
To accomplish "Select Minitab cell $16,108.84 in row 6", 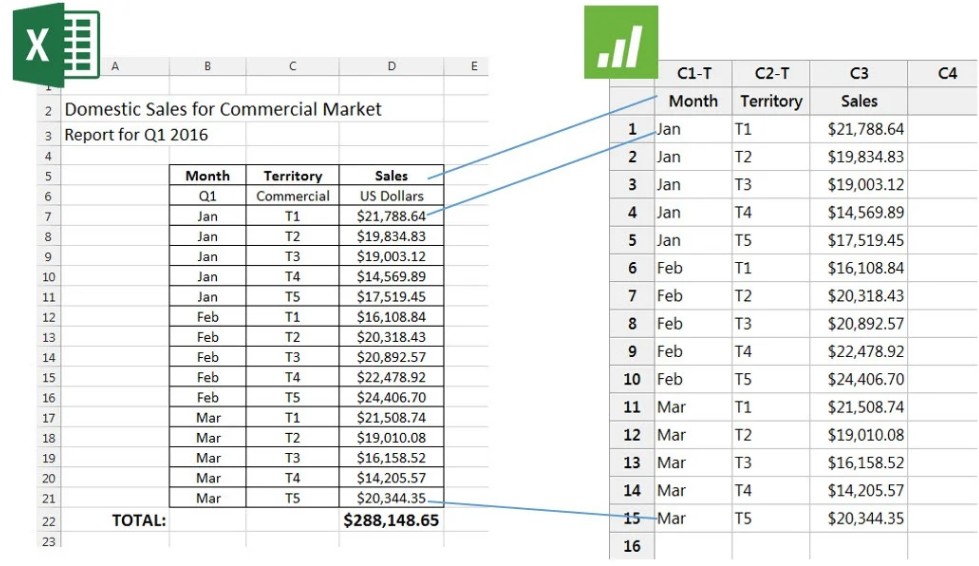I will click(x=858, y=268).
